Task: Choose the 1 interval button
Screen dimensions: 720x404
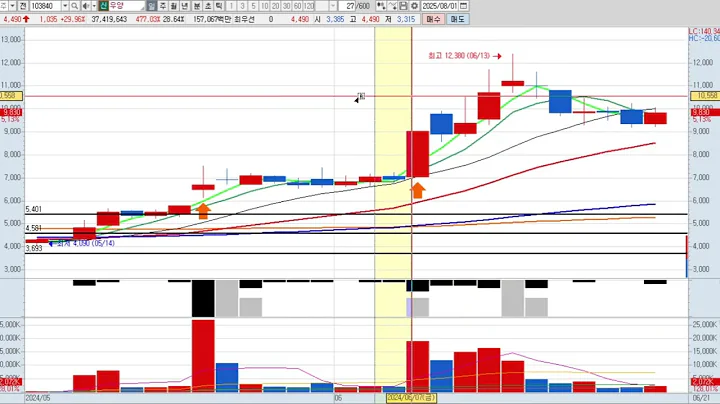Action: (231, 6)
